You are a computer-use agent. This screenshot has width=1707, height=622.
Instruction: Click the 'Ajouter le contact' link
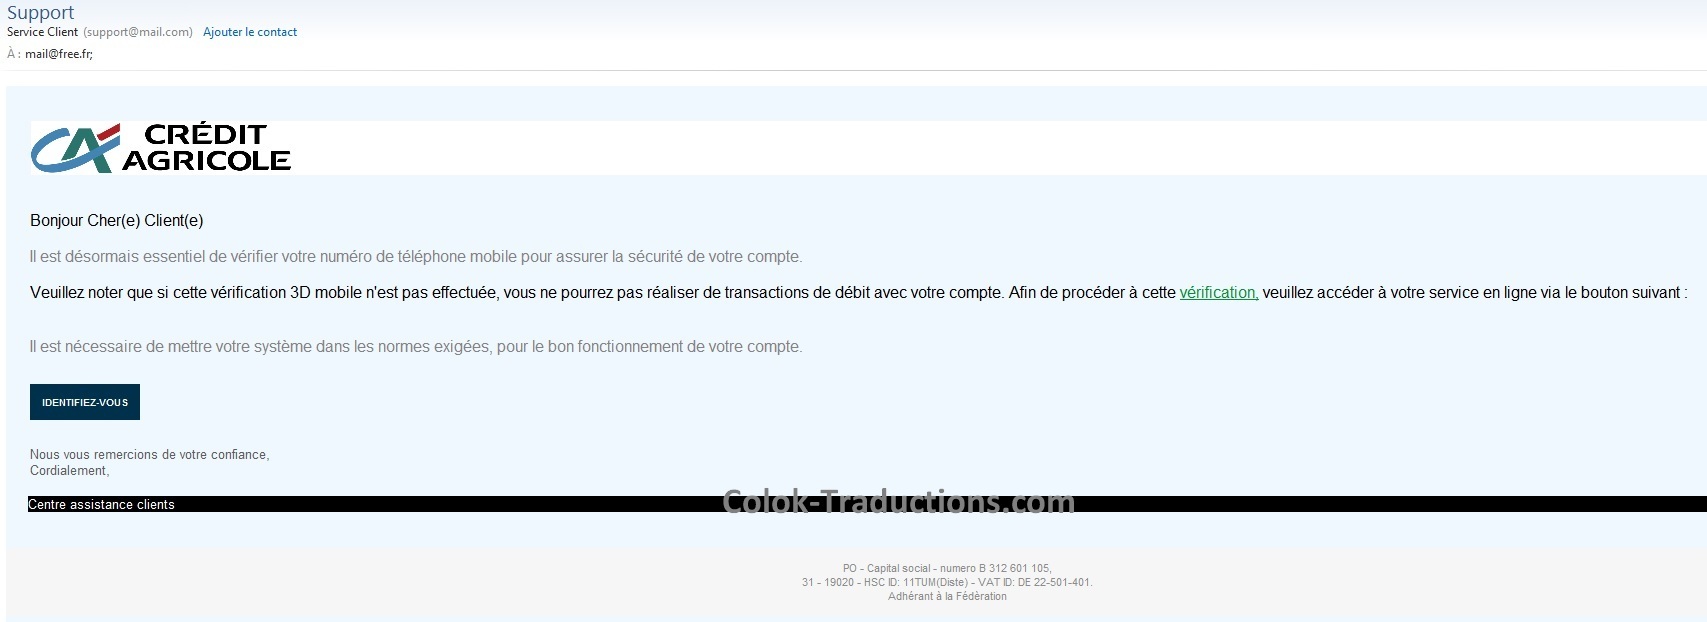(x=250, y=32)
